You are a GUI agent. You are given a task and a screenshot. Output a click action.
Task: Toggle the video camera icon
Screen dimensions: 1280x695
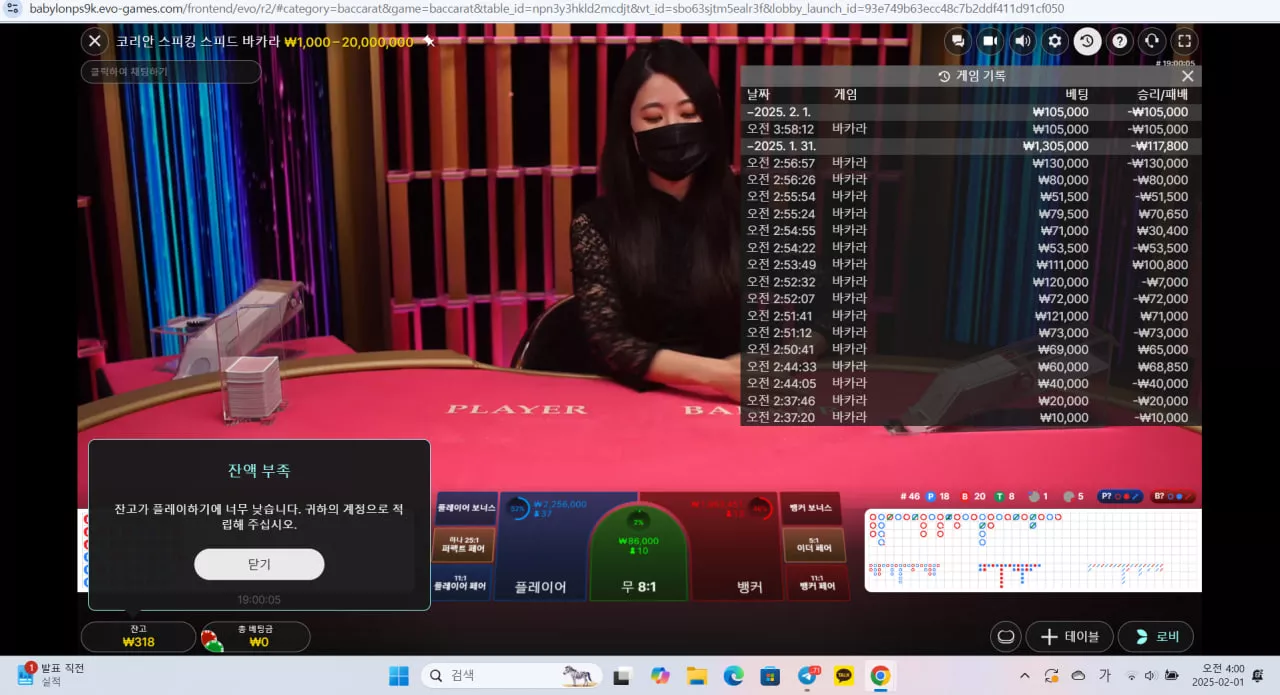click(991, 41)
